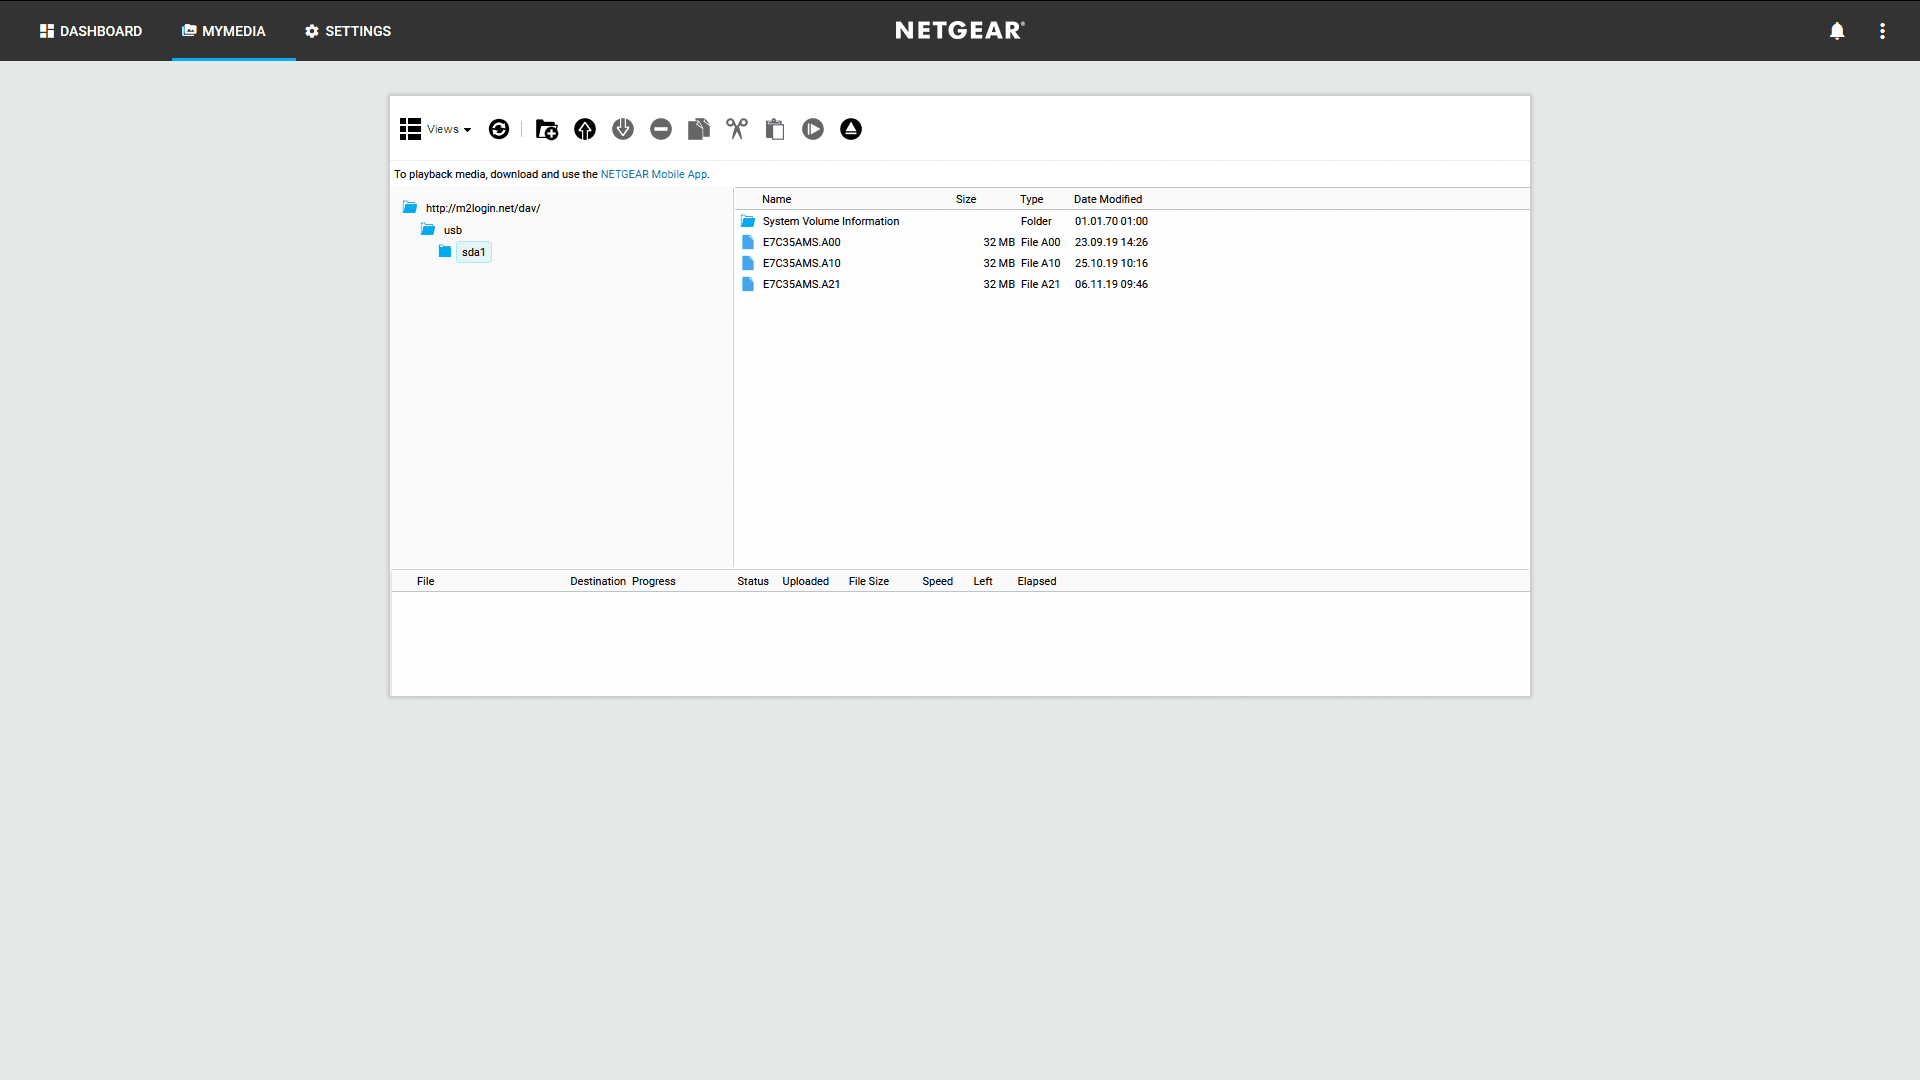
Task: Sort files by the Date Modified column
Action: pos(1107,199)
